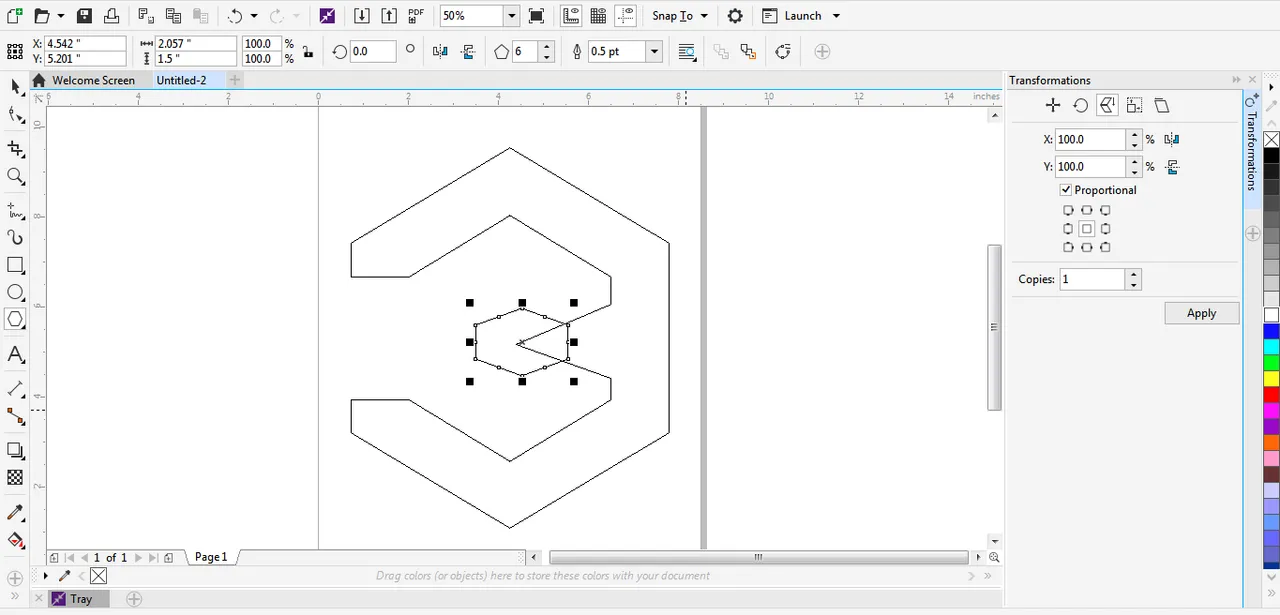Viewport: 1280px width, 615px height.
Task: Select the Transparency checkerboard tool
Action: [16, 478]
